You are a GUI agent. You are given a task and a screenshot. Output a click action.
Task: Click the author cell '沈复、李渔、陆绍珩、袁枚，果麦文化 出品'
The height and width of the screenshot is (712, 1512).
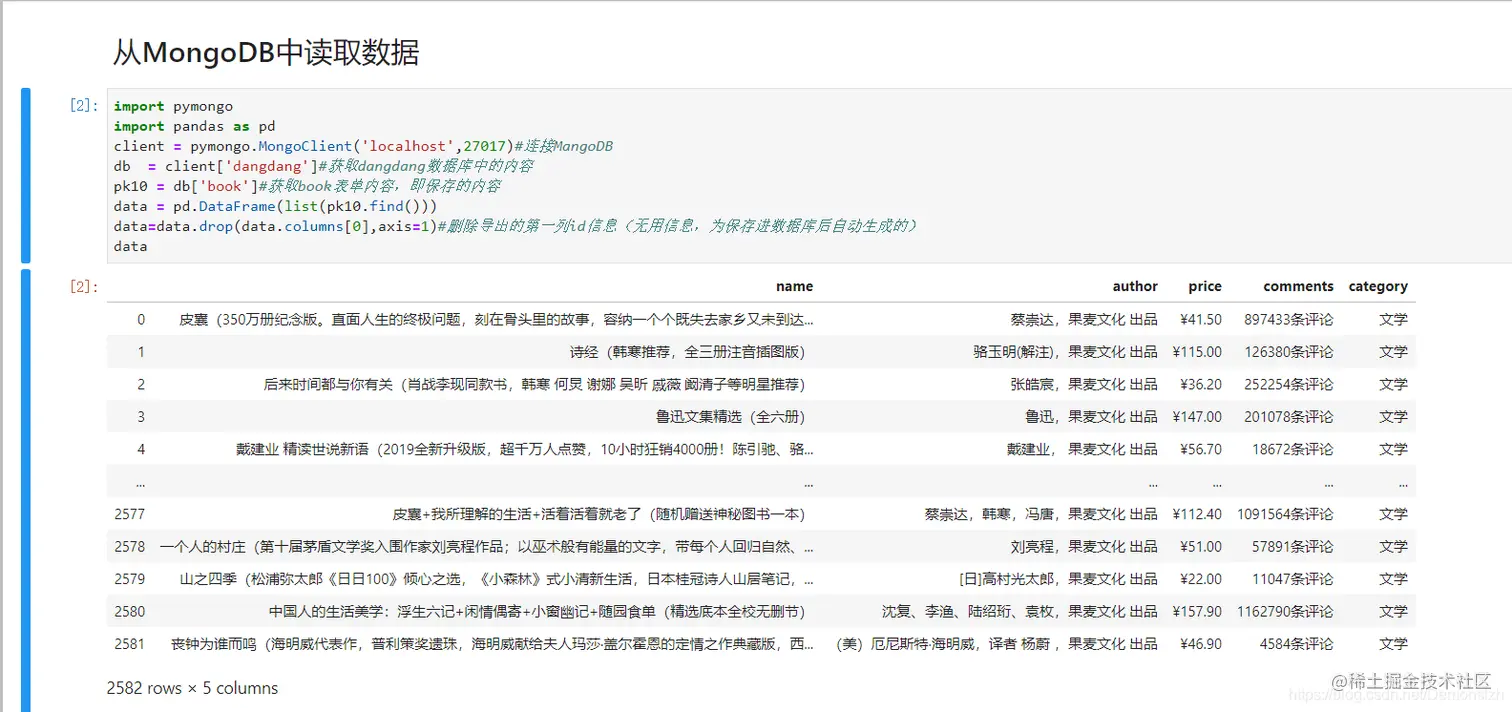coord(1020,611)
